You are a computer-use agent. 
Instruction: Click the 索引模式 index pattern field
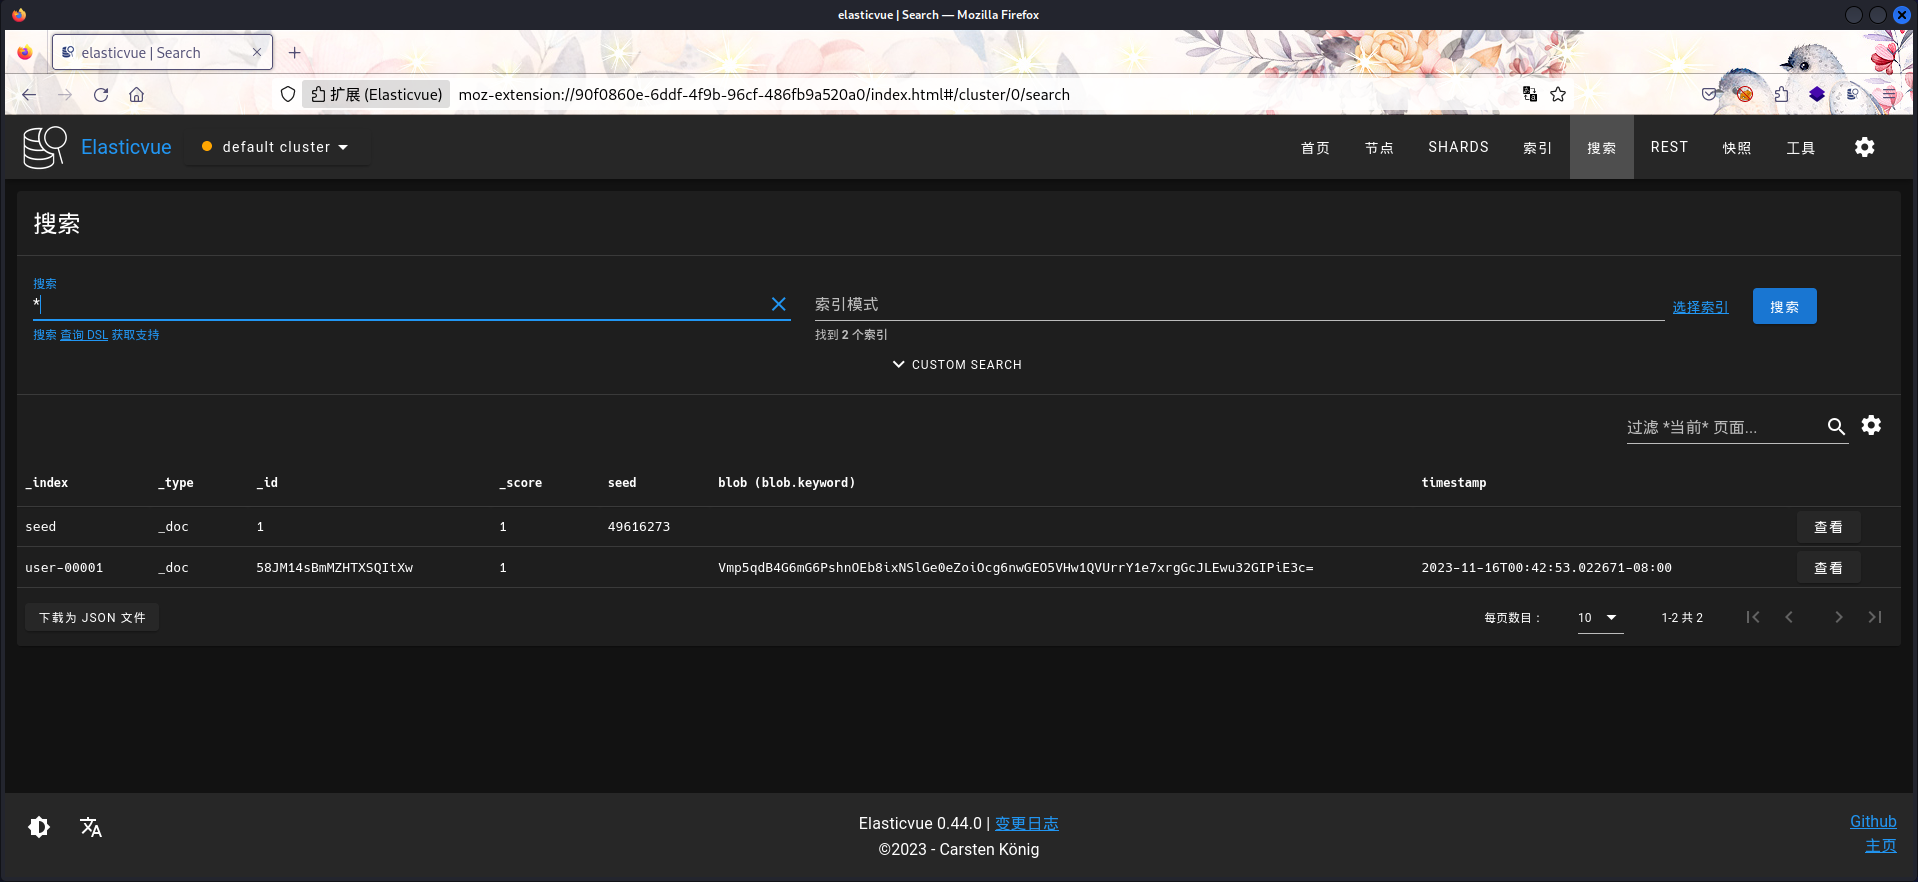[x=1239, y=304]
